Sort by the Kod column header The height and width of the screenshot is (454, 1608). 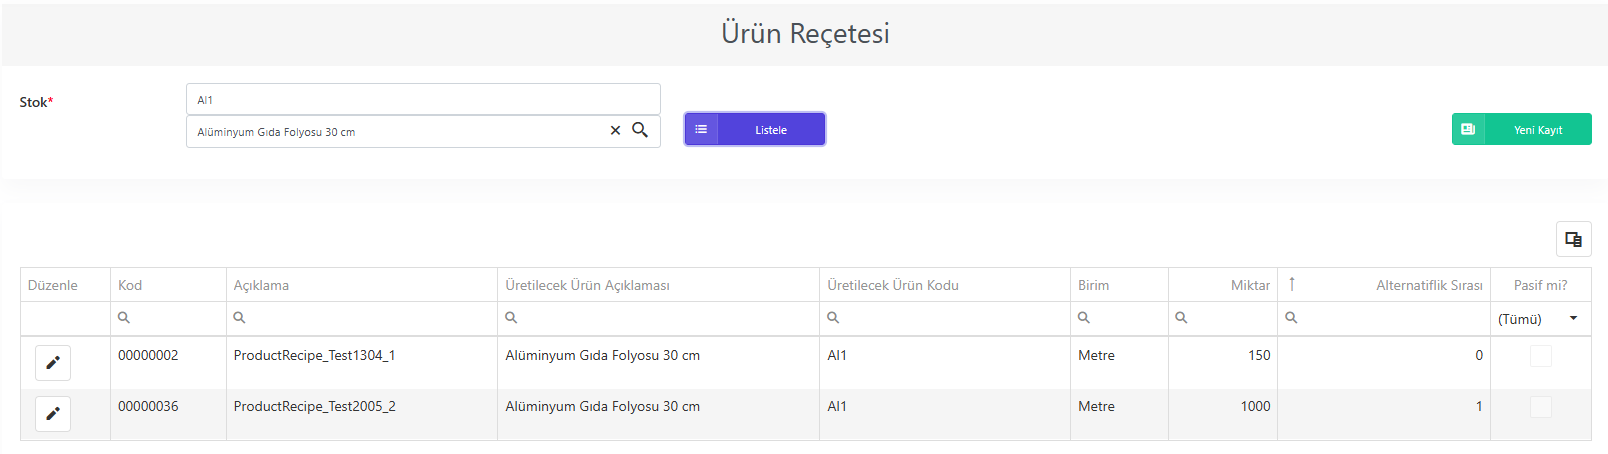130,285
